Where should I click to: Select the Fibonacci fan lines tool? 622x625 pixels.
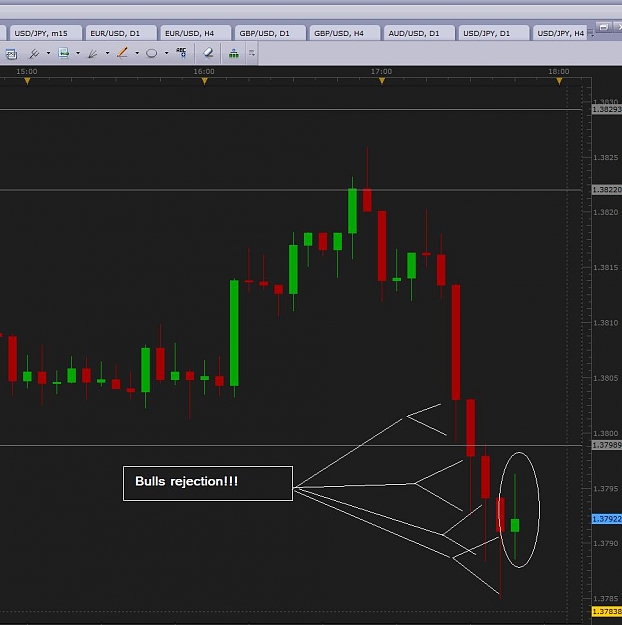click(93, 53)
